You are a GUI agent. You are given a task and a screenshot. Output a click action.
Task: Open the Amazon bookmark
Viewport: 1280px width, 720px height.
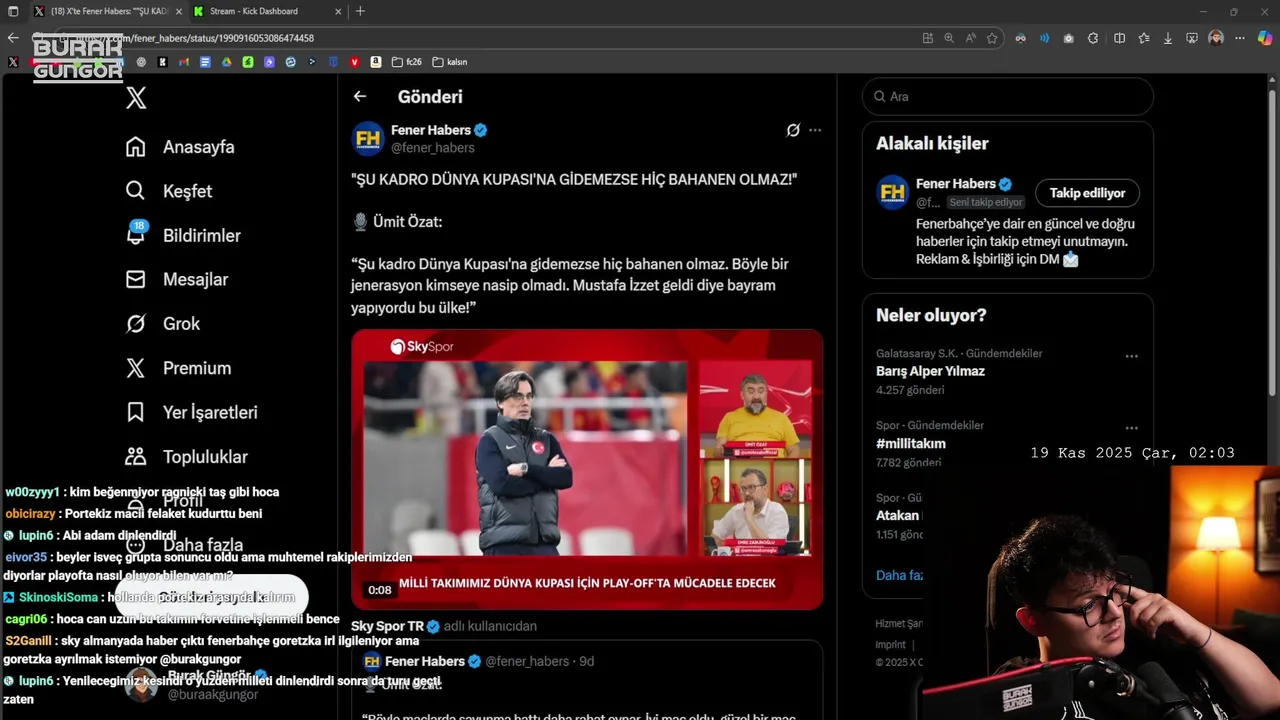[x=376, y=62]
